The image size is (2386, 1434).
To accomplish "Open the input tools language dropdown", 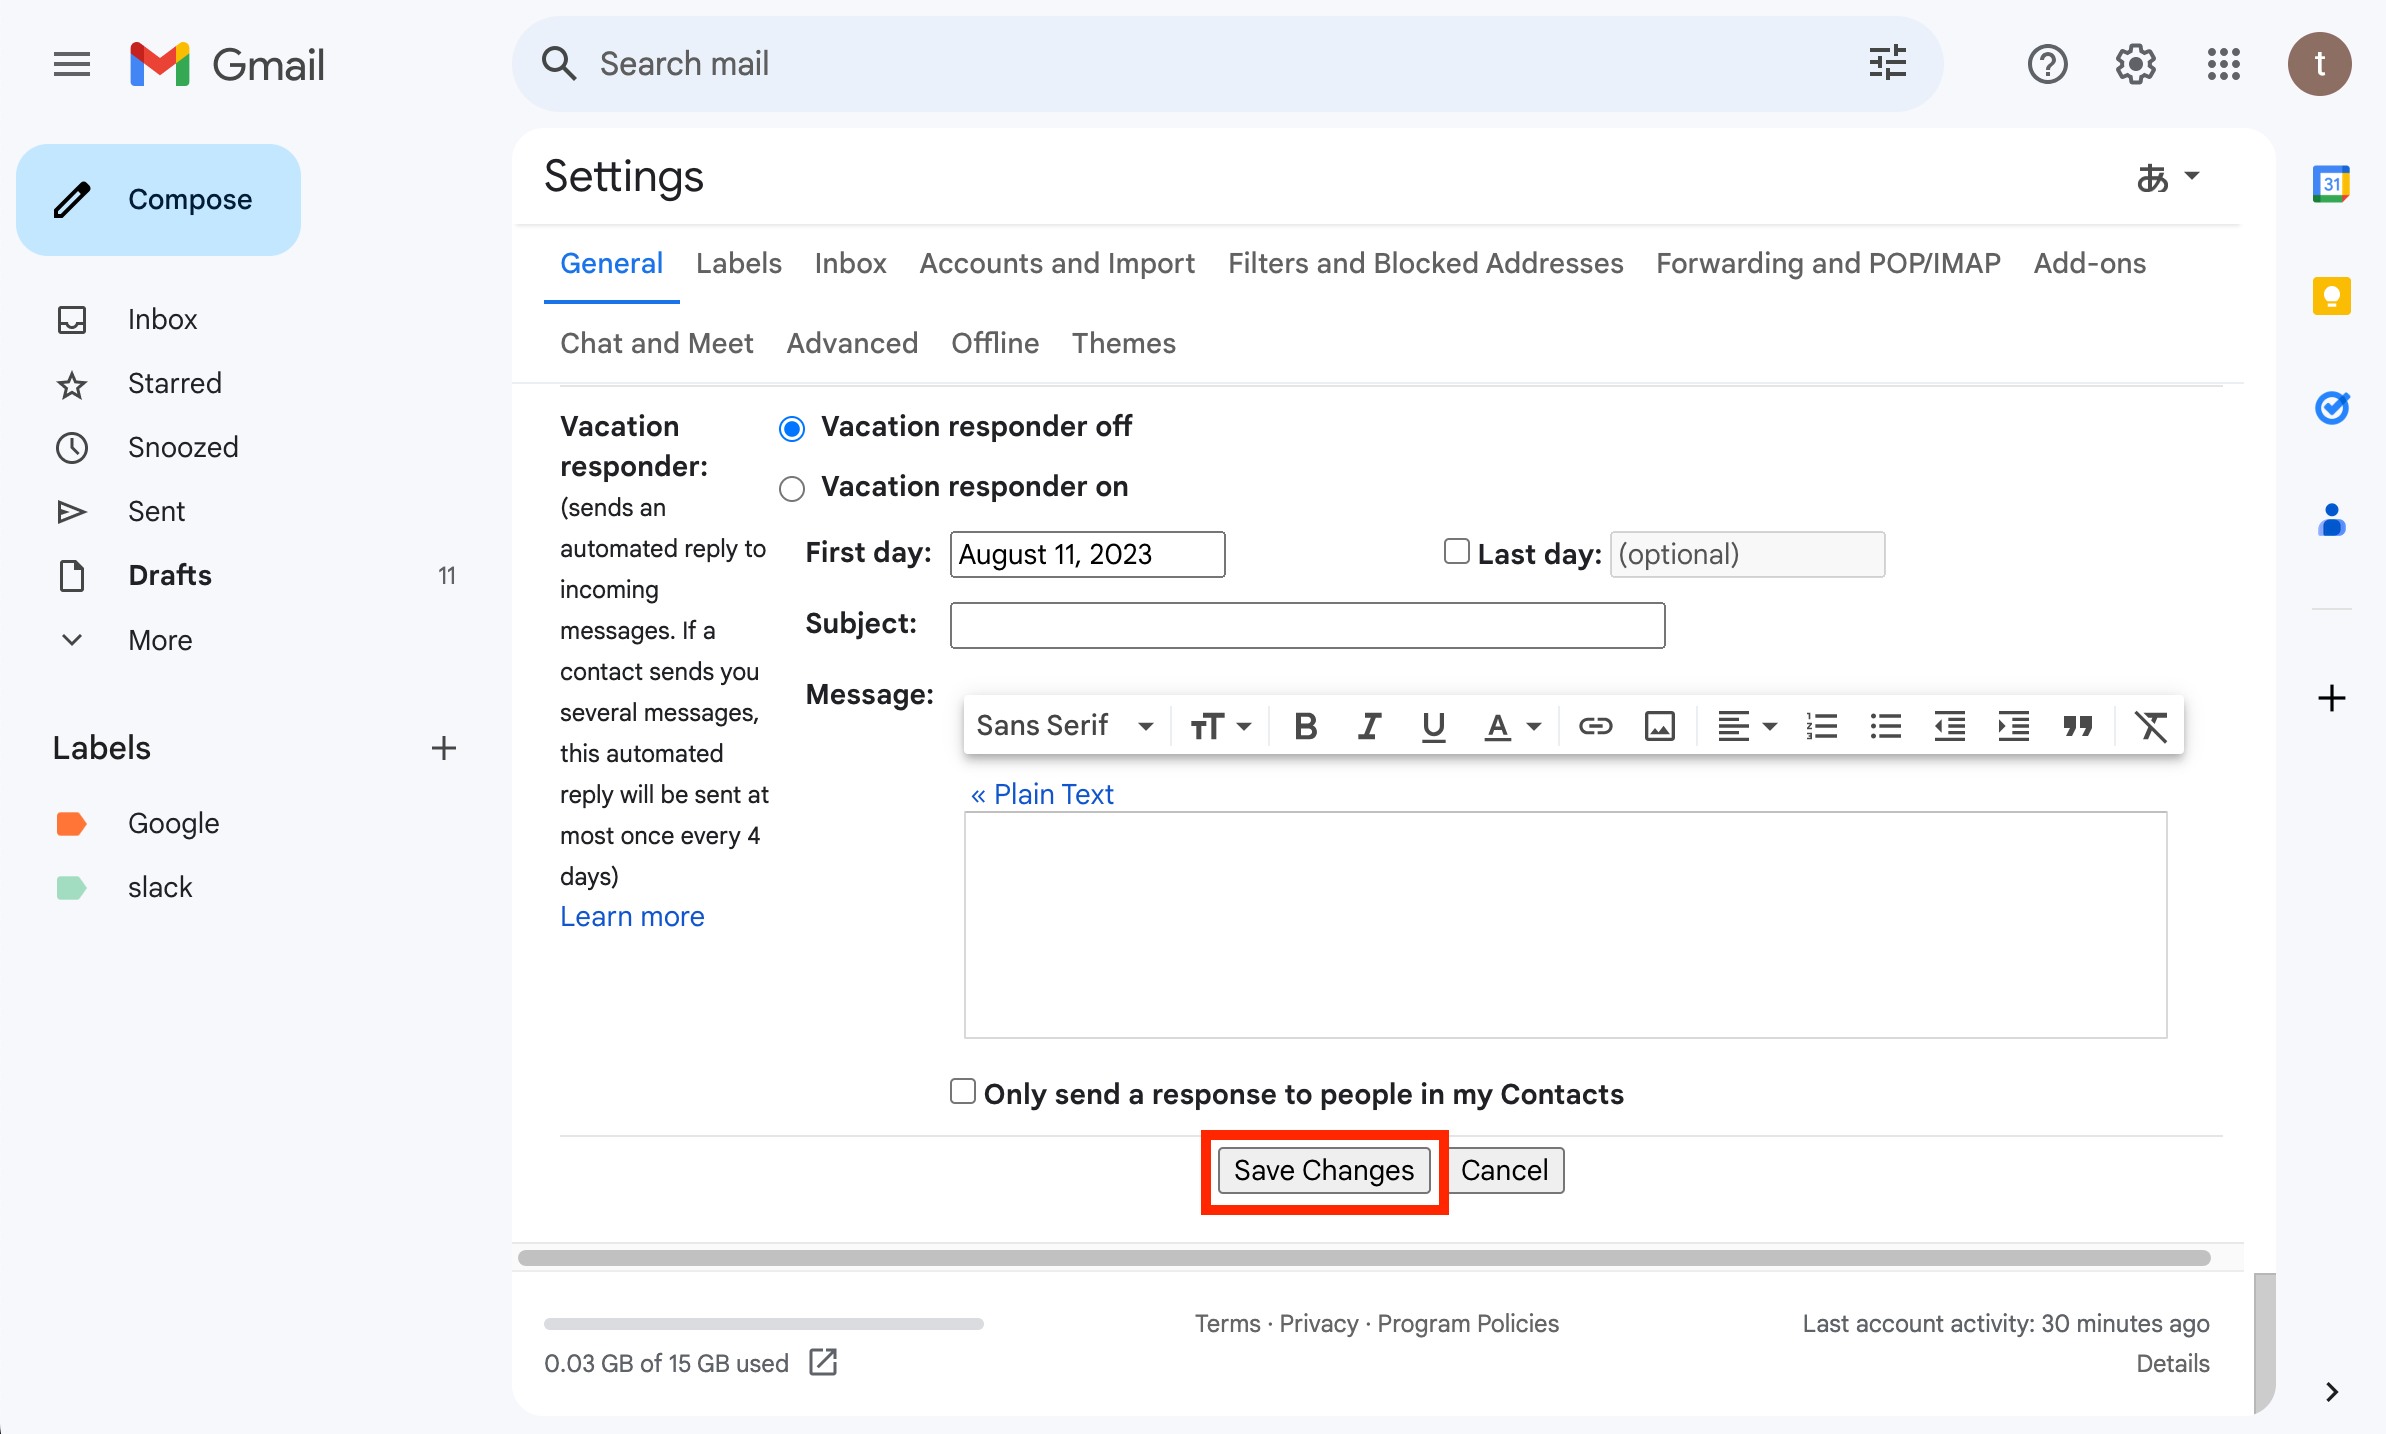I will (2168, 178).
